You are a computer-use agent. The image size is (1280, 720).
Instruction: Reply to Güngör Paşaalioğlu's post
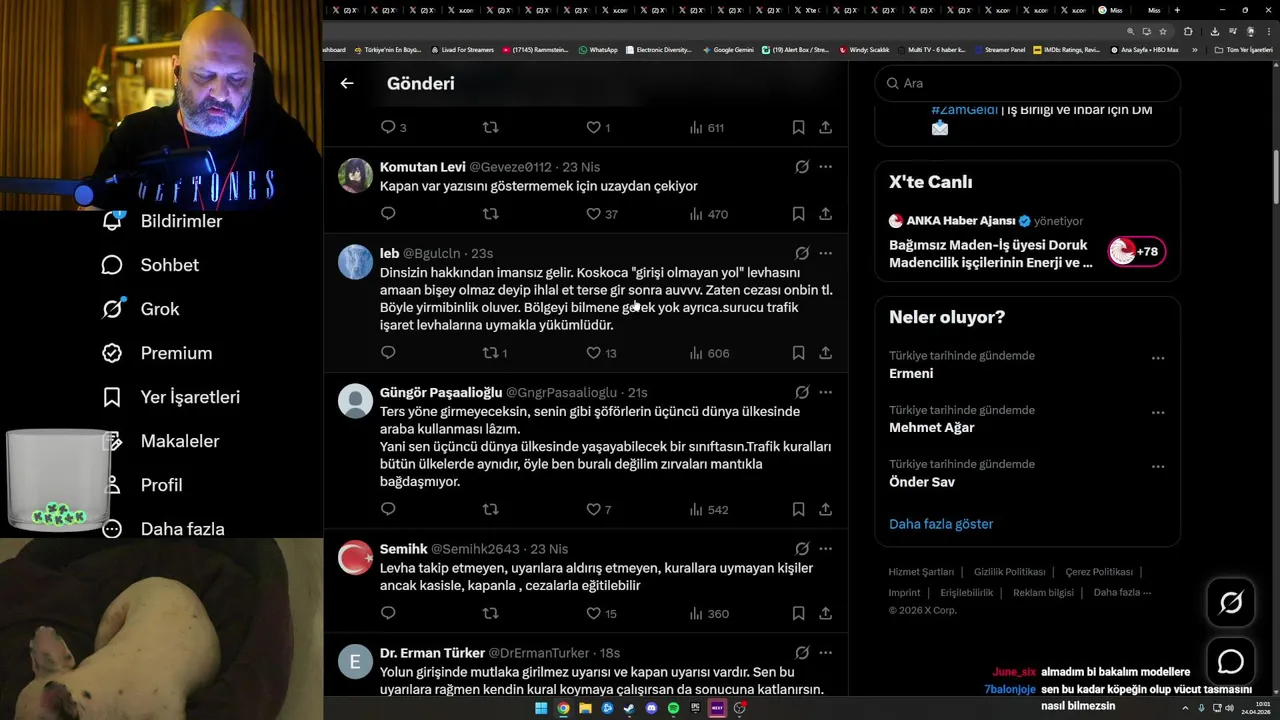[x=388, y=509]
